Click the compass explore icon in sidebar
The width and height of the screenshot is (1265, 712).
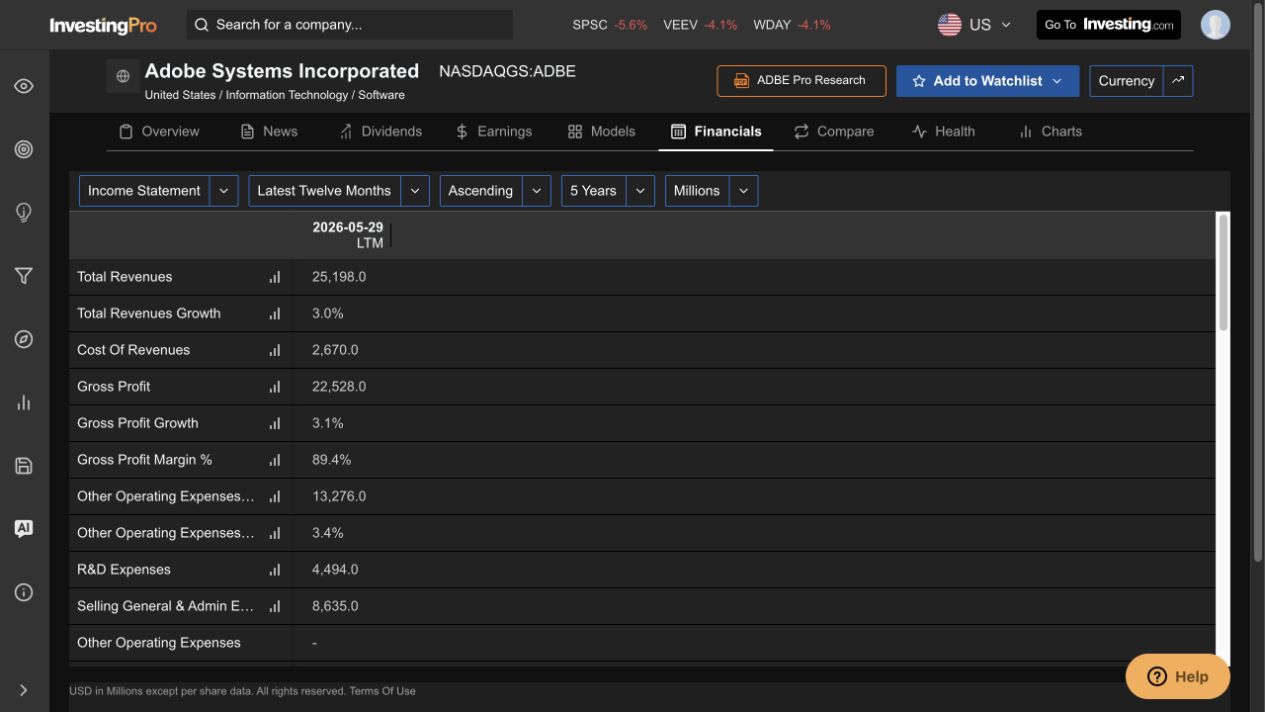coord(24,339)
